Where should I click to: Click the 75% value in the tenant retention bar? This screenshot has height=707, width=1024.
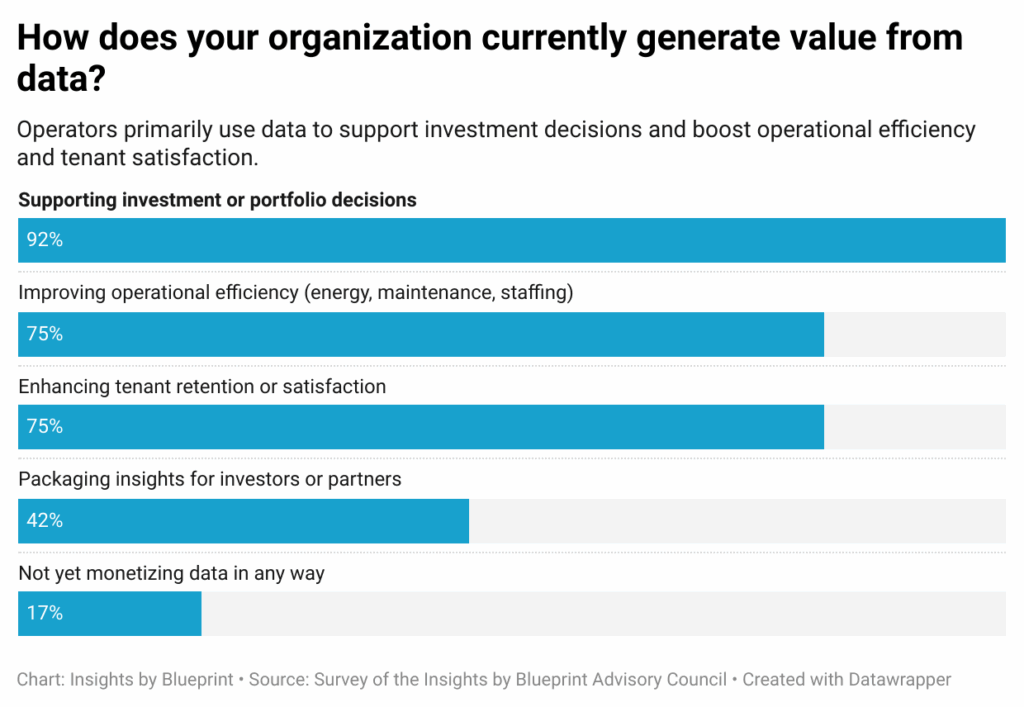(45, 427)
